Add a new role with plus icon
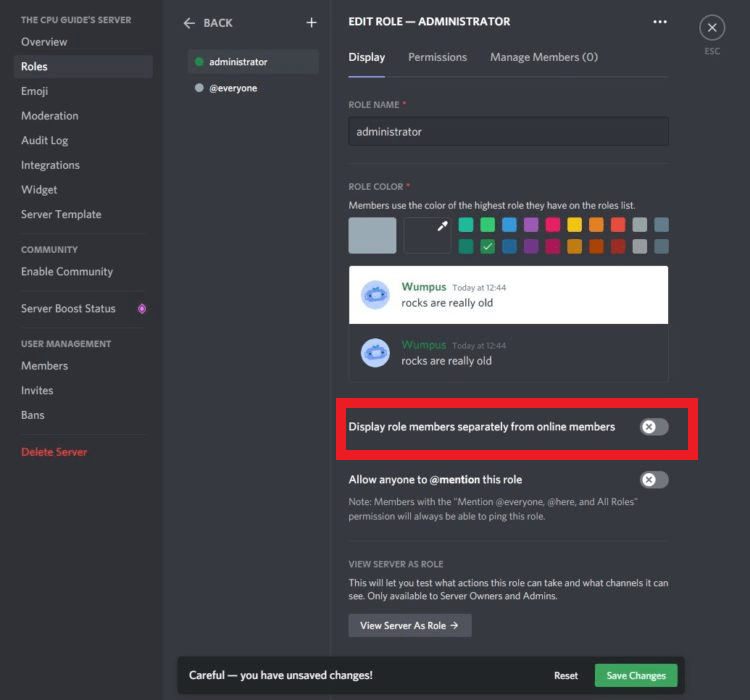750x700 pixels. click(x=311, y=22)
